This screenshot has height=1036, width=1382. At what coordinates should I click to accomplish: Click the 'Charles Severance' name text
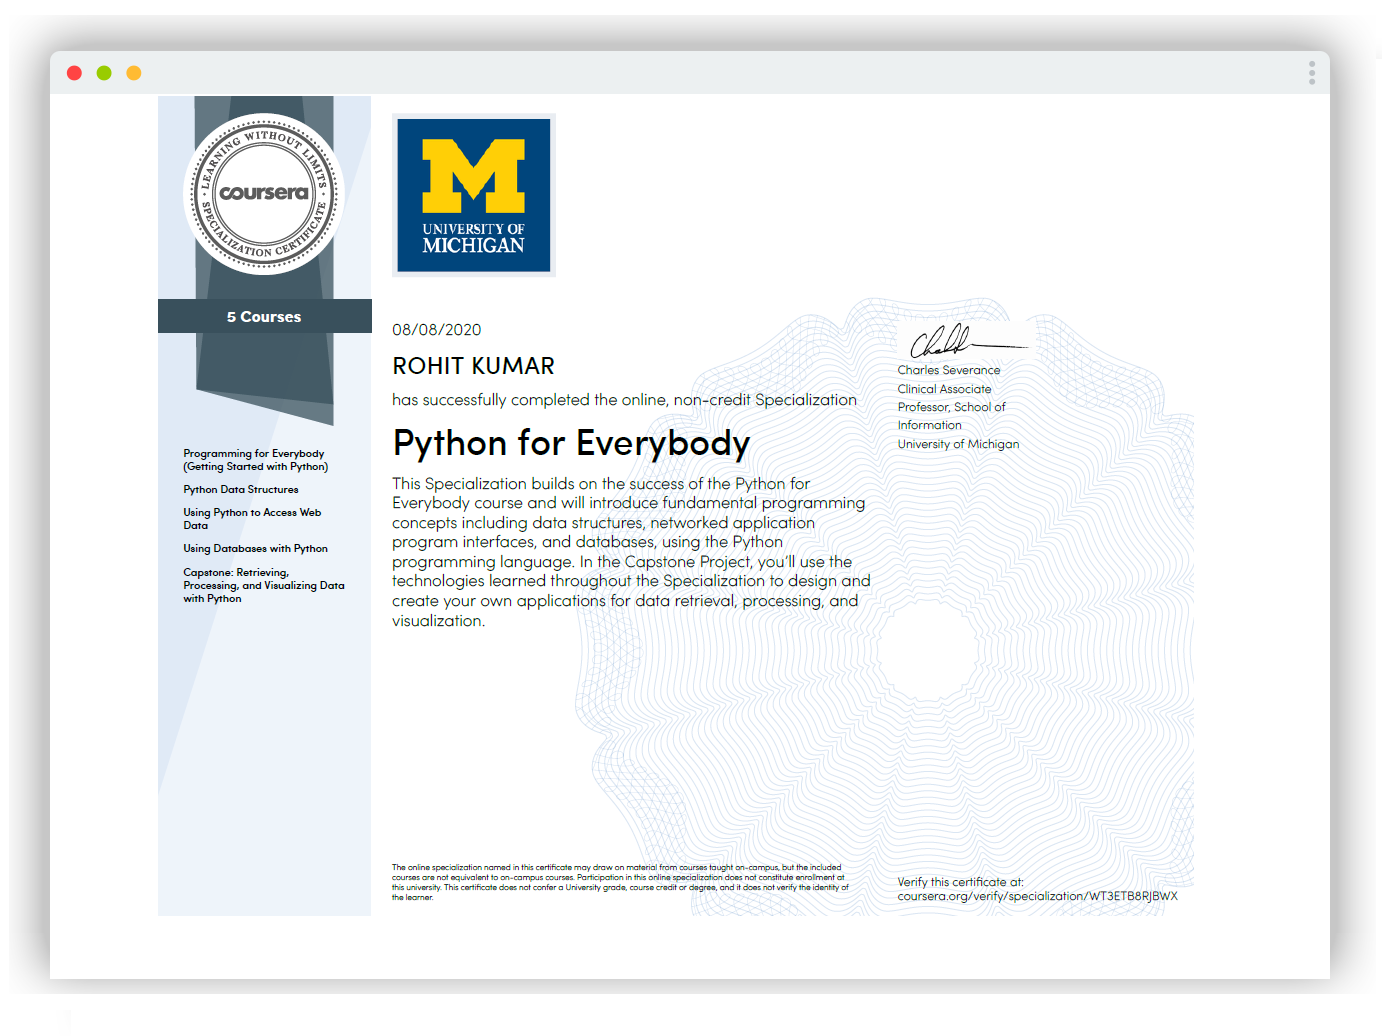[949, 370]
